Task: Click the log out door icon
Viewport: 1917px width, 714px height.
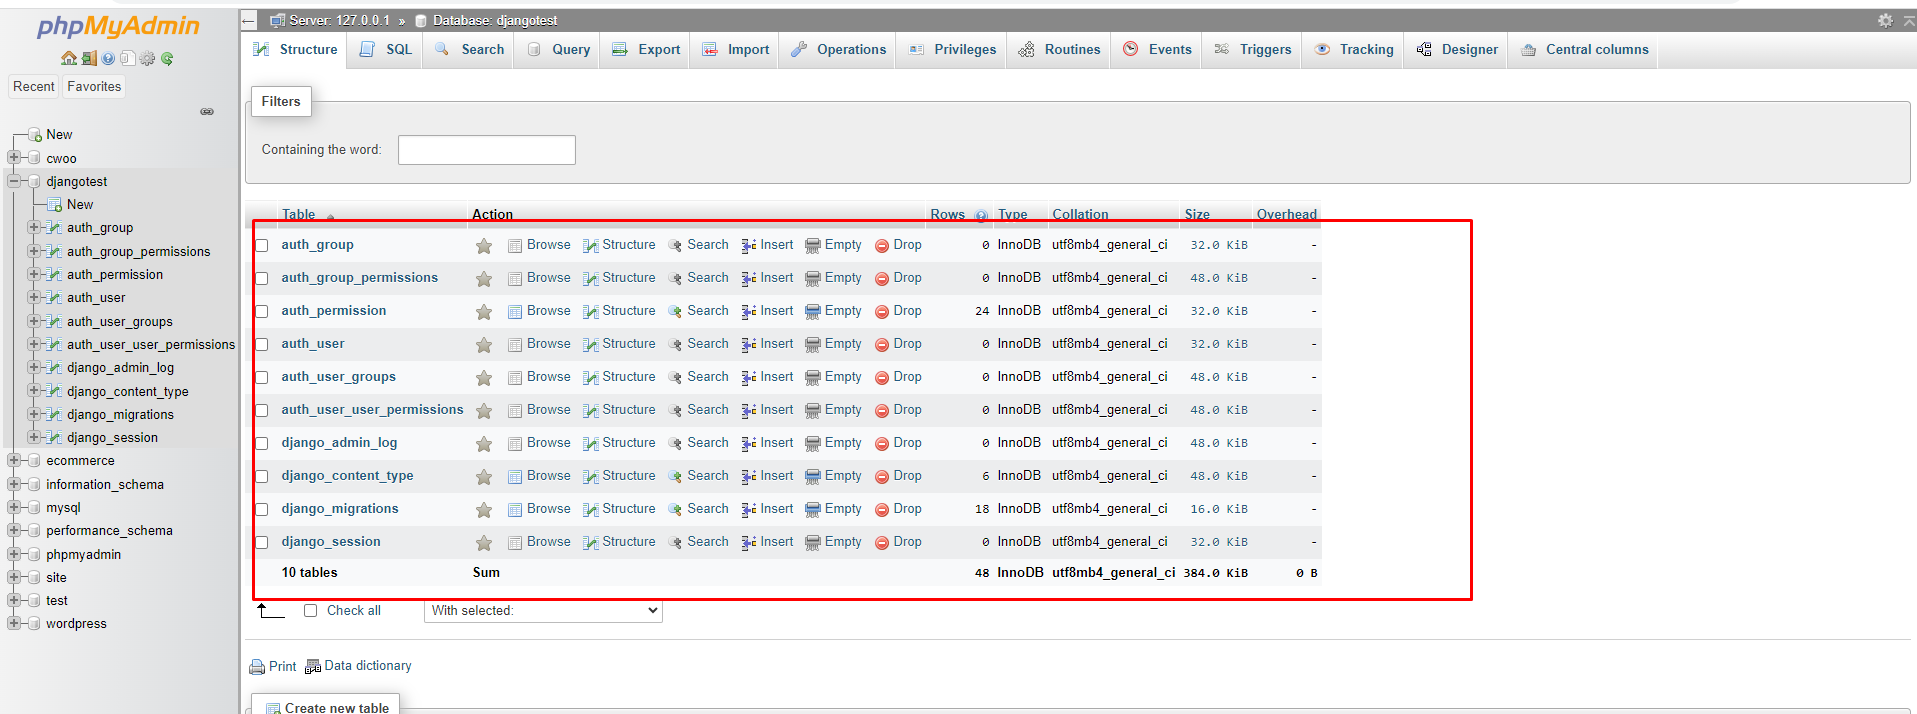Action: (89, 59)
